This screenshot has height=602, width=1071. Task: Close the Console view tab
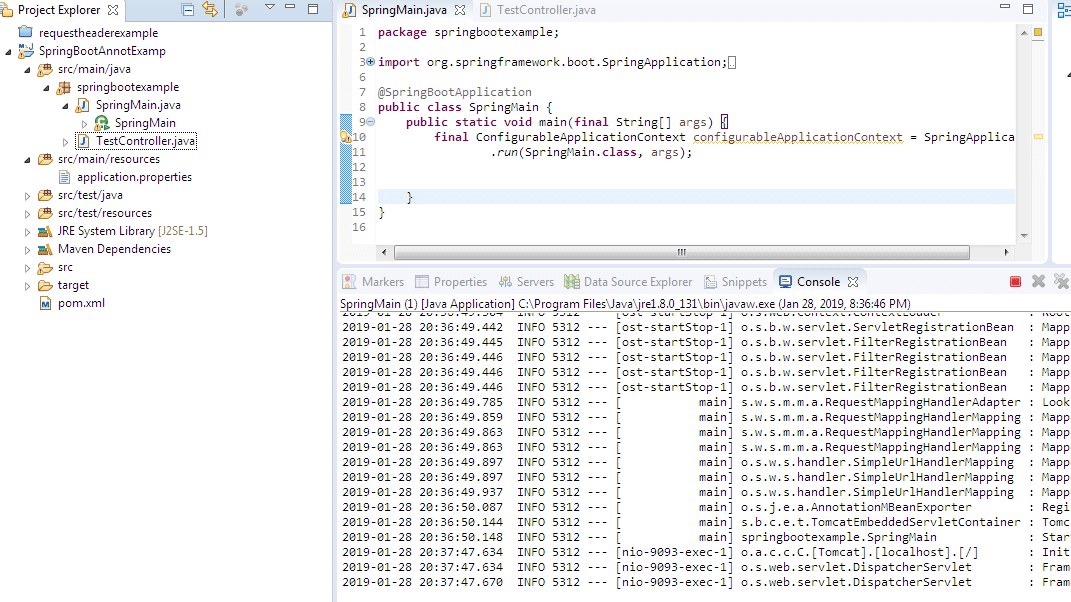click(853, 282)
